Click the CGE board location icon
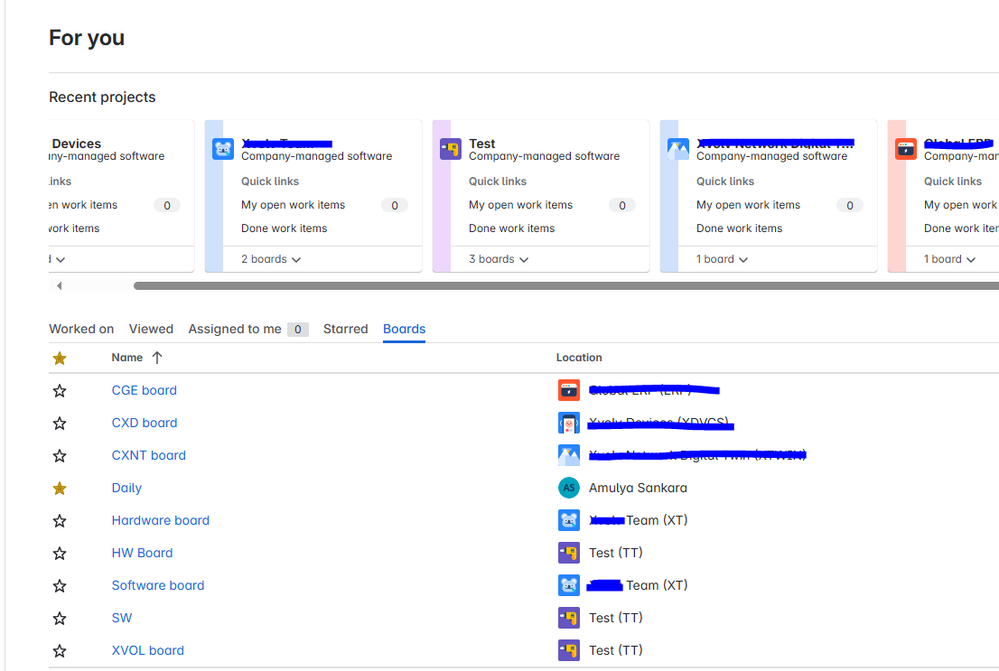Screen dimensions: 999x671 point(569,390)
